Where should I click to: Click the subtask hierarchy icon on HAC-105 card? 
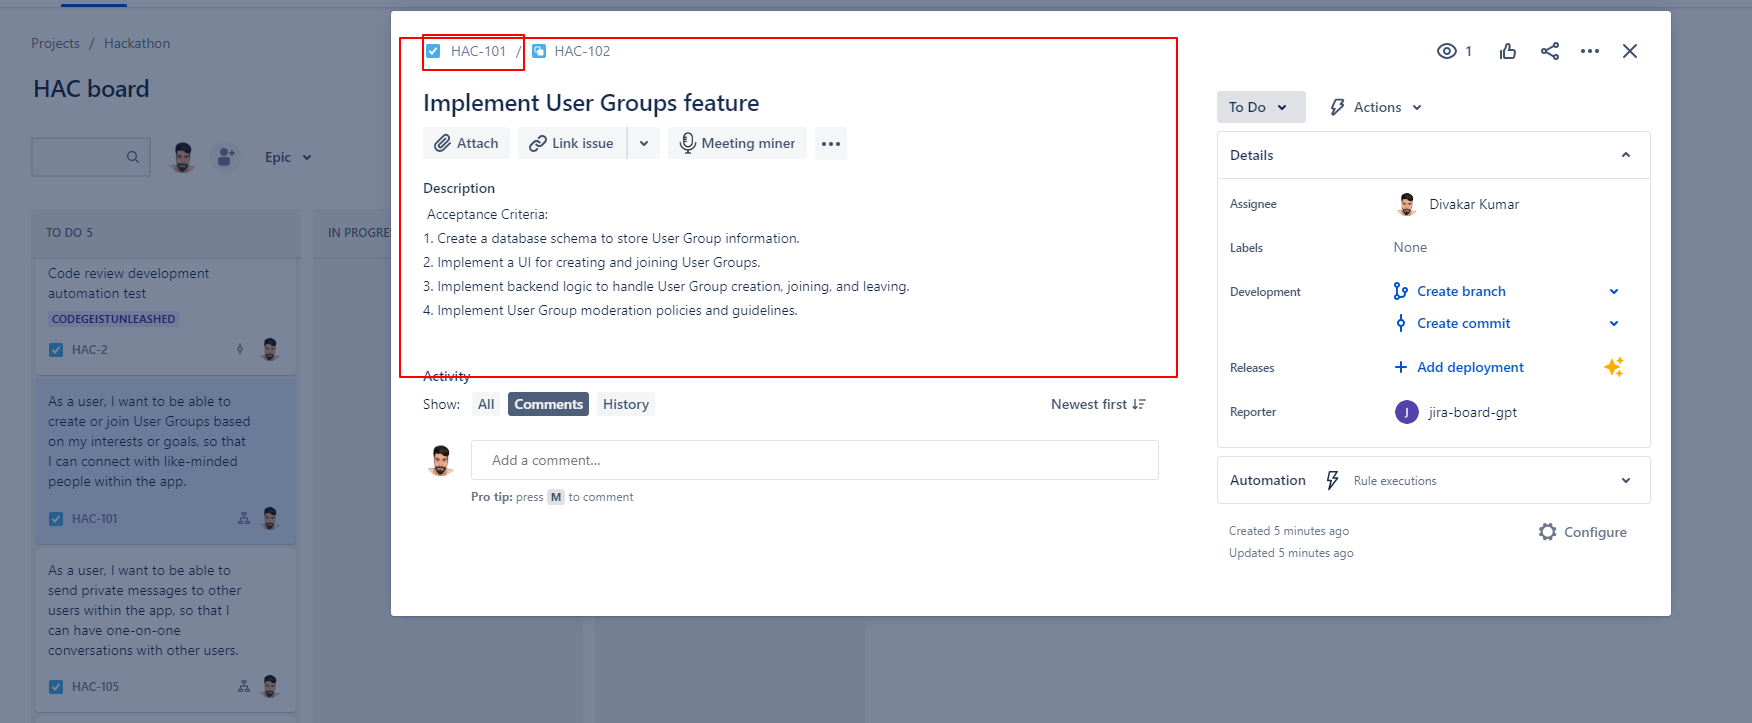tap(244, 686)
